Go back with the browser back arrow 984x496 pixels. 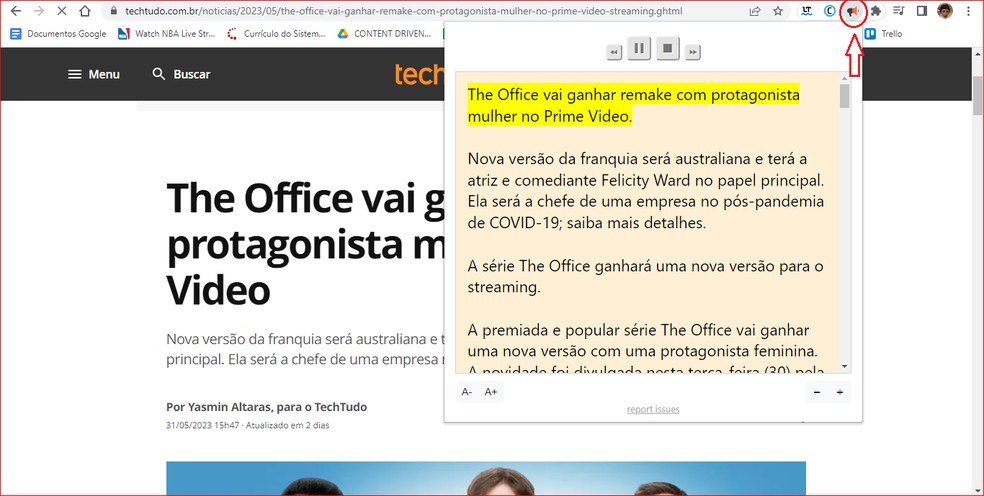click(x=16, y=11)
